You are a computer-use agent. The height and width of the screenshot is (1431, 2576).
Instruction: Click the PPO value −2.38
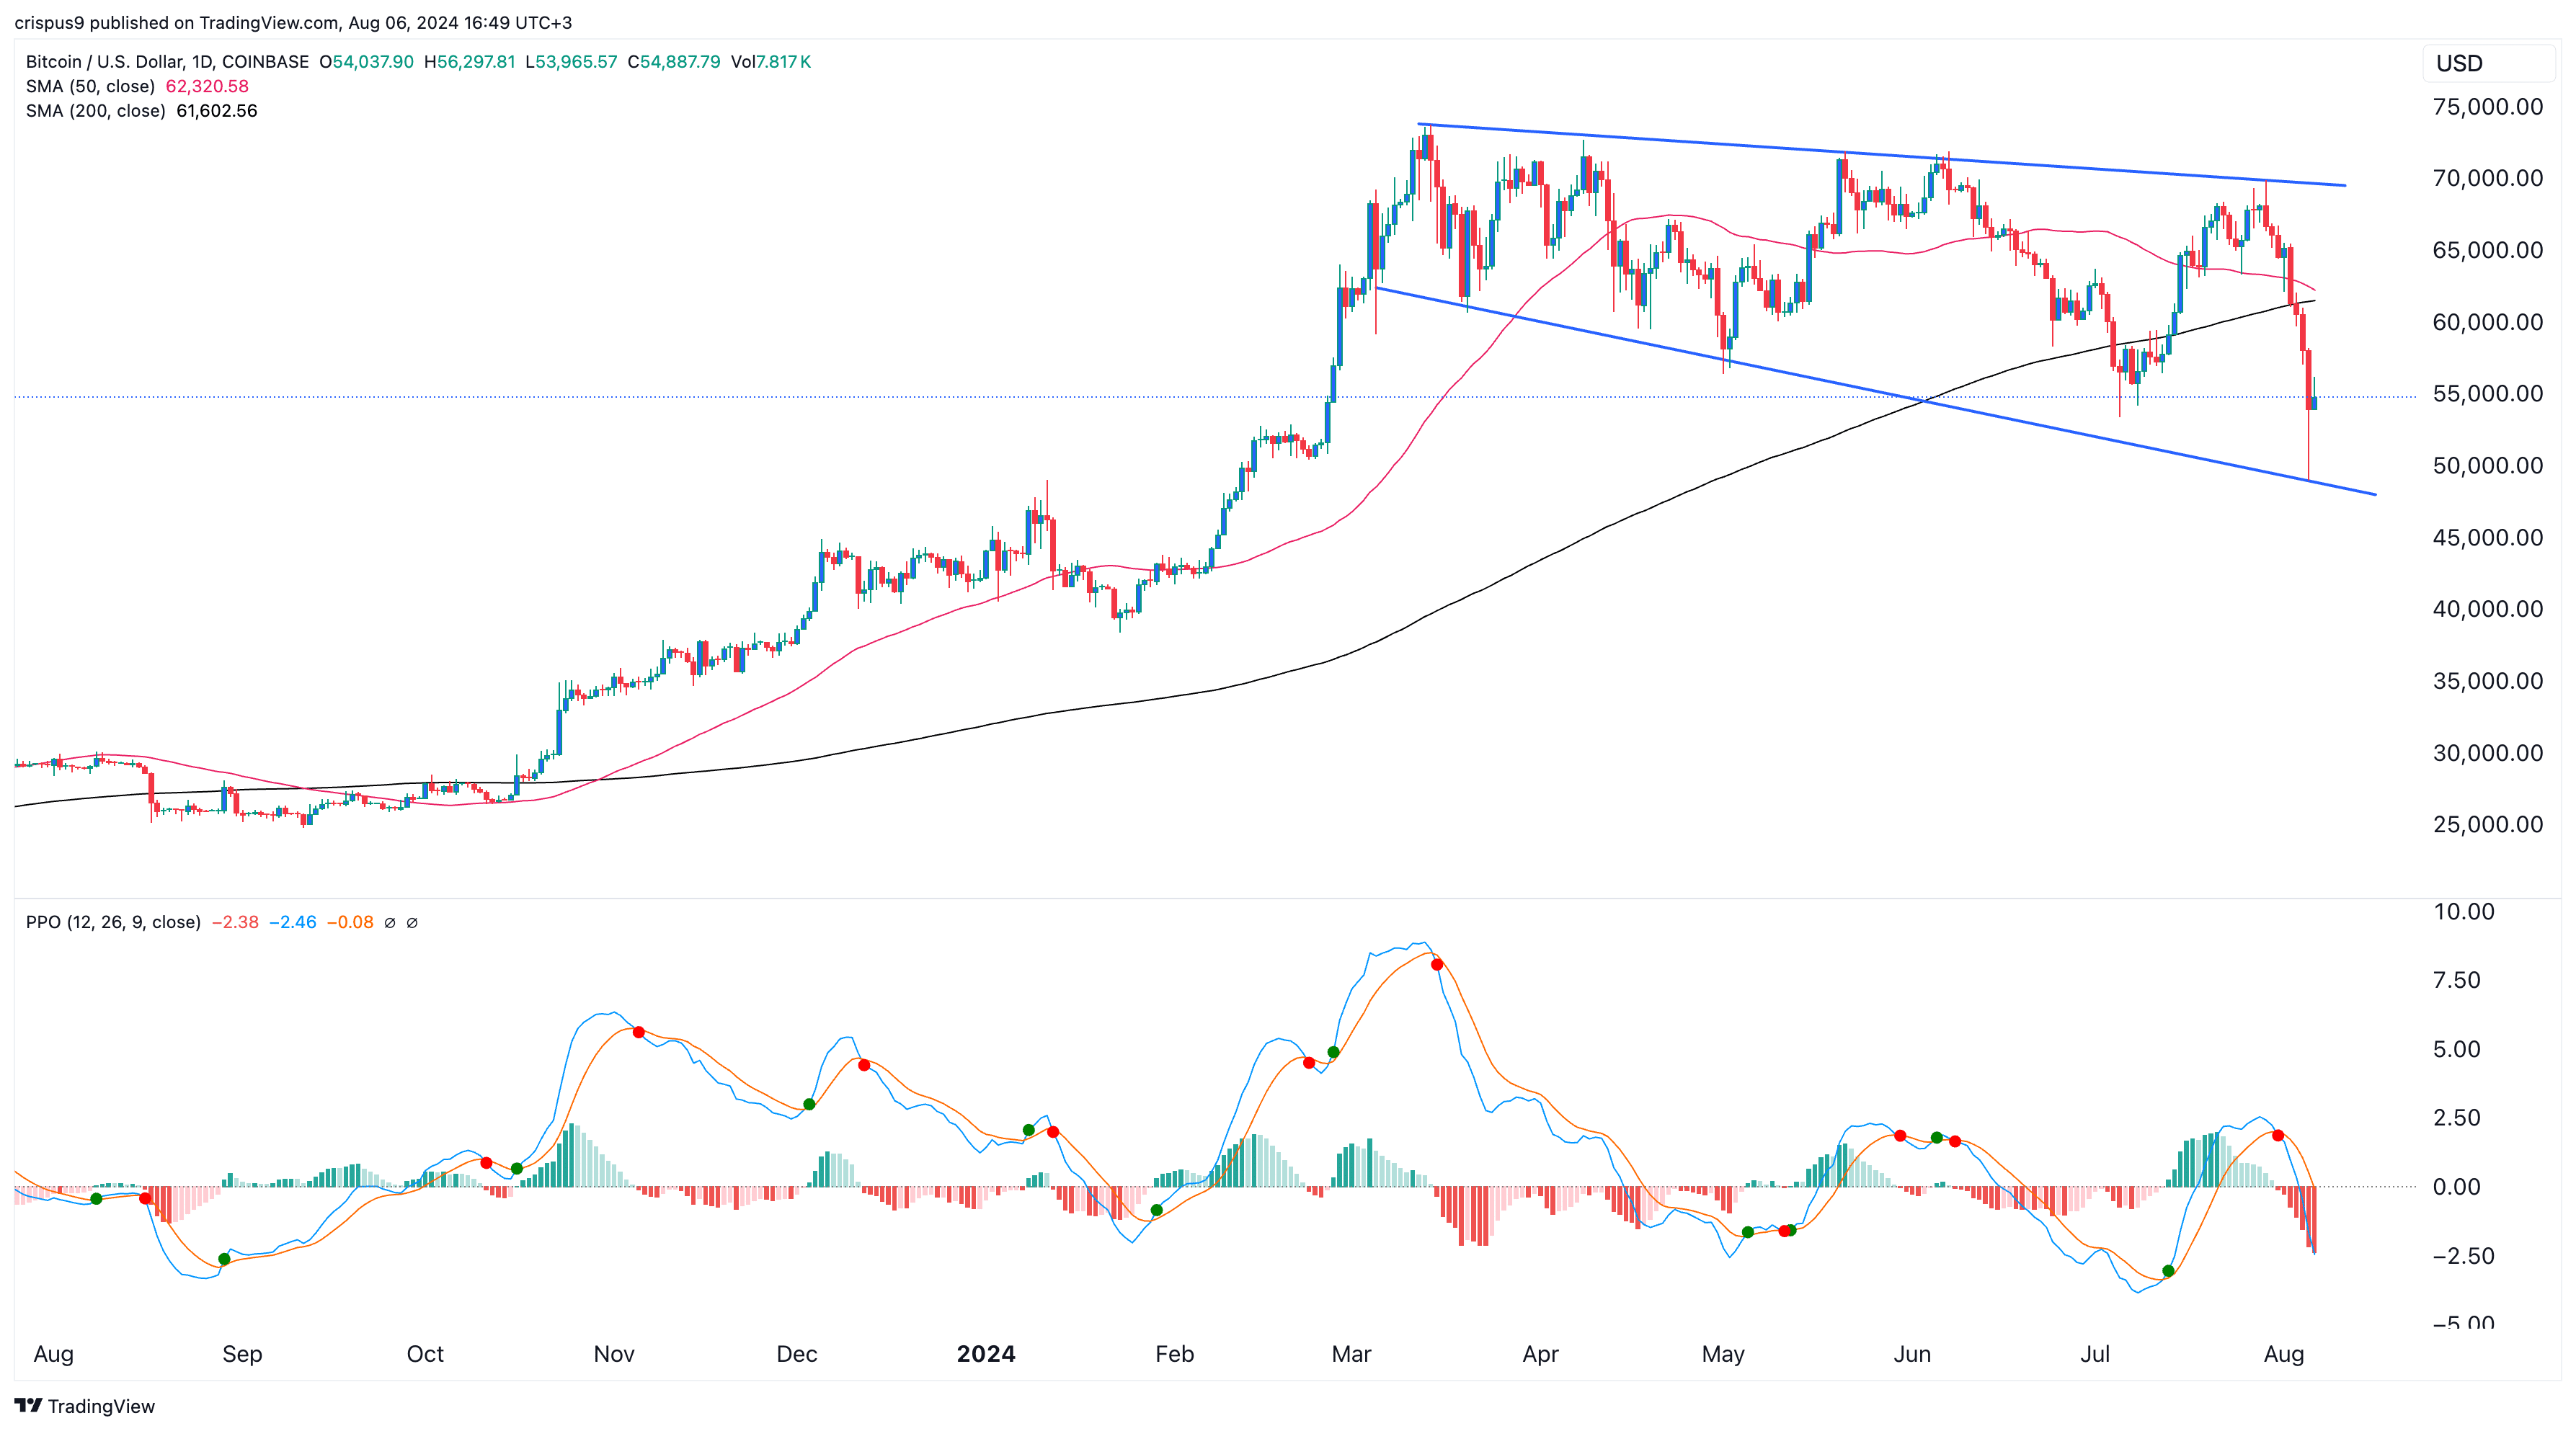(235, 922)
